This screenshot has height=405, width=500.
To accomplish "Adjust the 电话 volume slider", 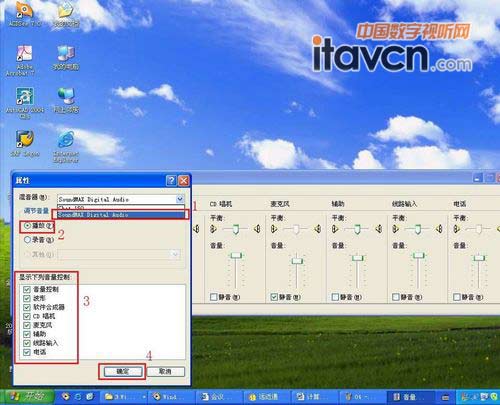I will click(x=479, y=258).
